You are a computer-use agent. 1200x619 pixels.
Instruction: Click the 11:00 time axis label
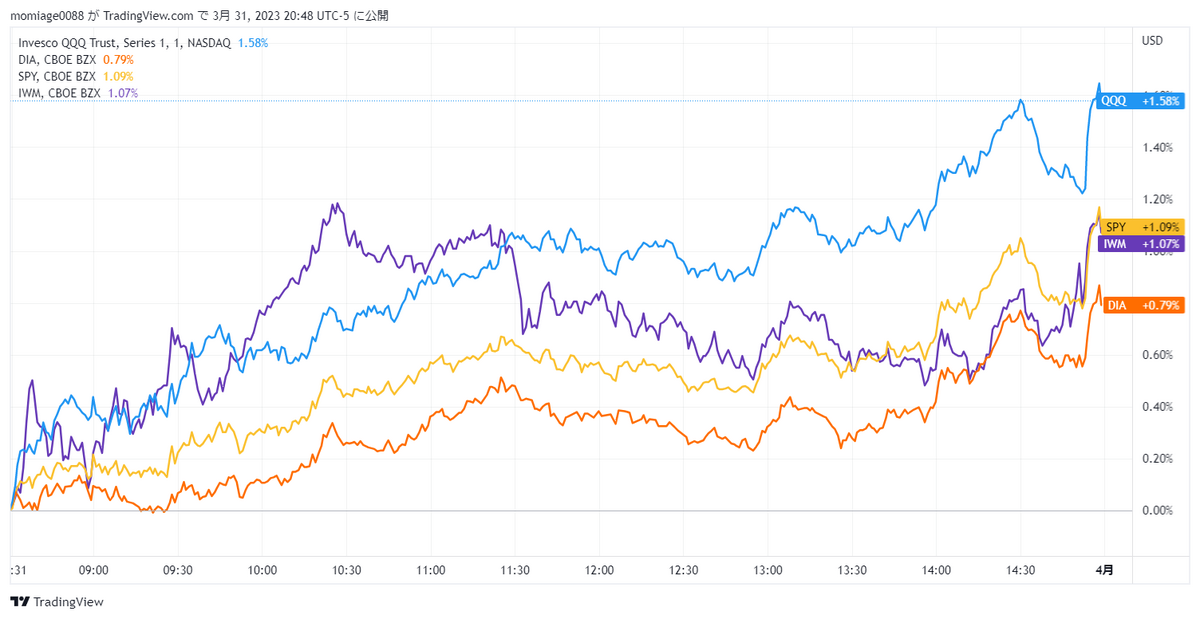(430, 569)
